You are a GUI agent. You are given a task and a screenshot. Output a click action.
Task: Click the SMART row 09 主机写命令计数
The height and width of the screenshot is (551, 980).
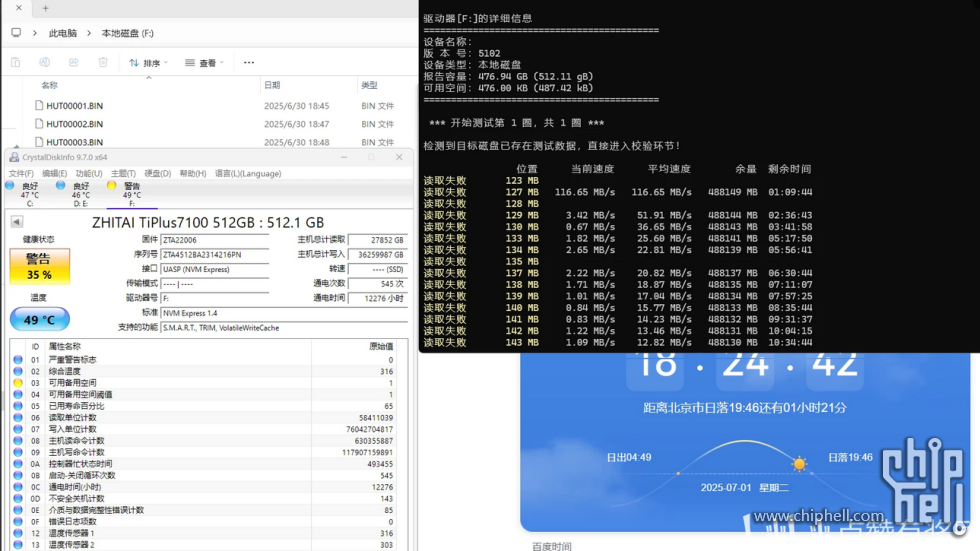[x=209, y=452]
